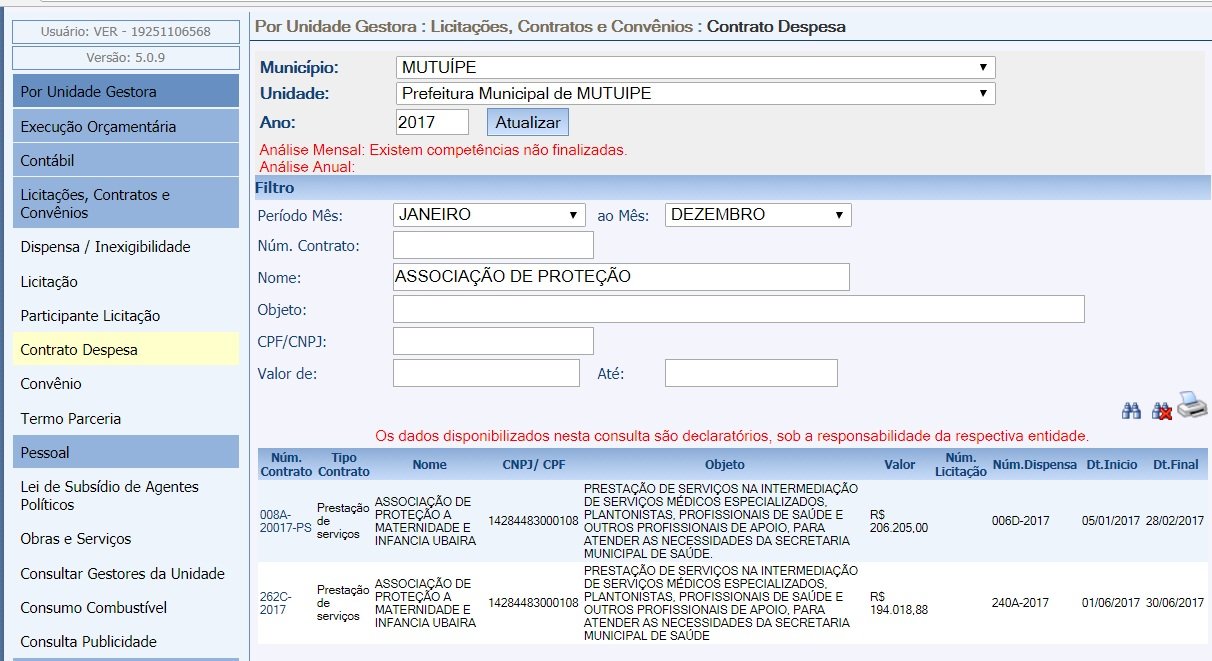
Task: Open Consumo Combustível page
Action: click(94, 608)
